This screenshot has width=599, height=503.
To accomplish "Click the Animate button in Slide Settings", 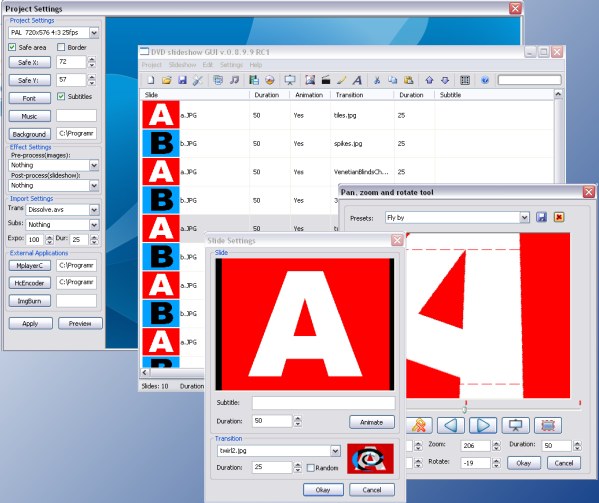I will click(x=371, y=422).
